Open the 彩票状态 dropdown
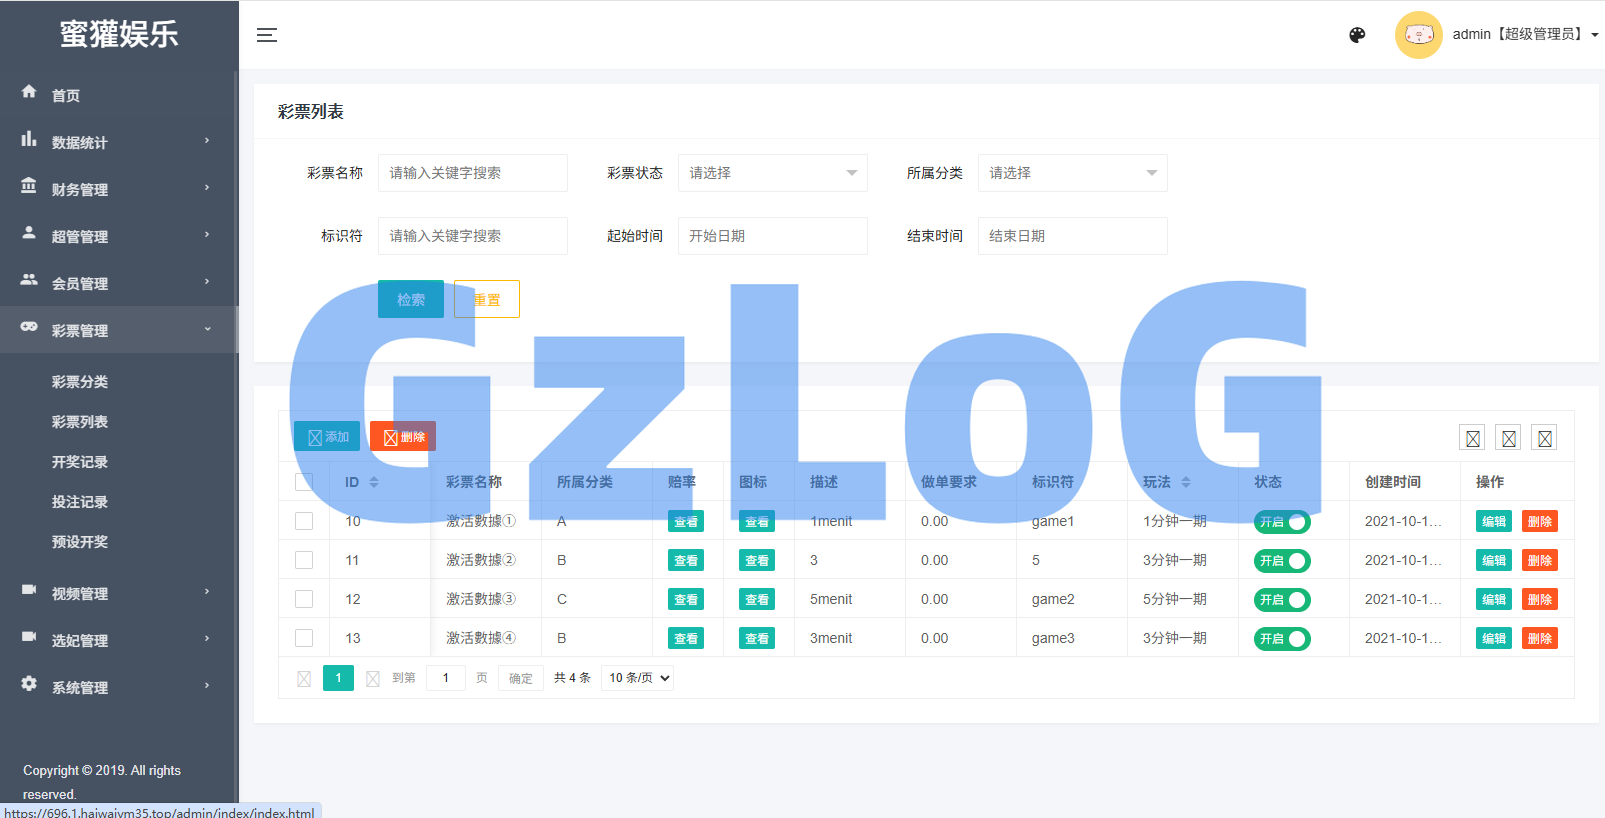 point(772,173)
